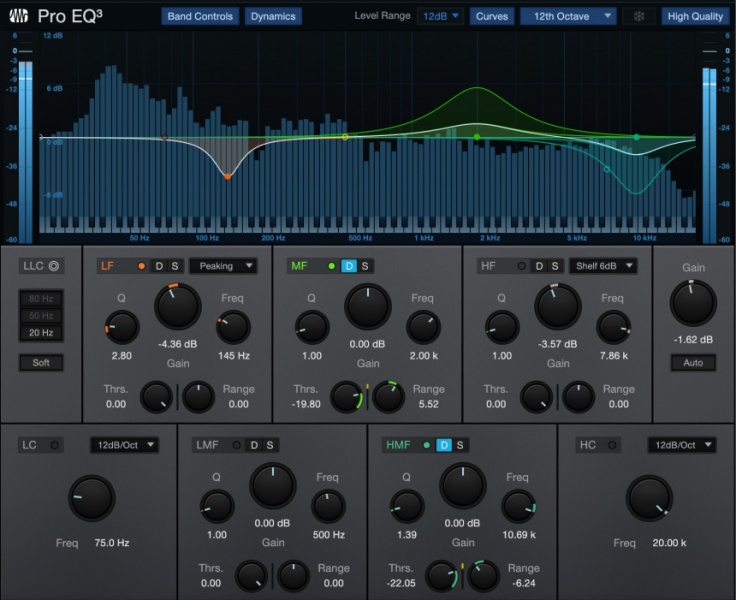Image resolution: width=736 pixels, height=600 pixels.
Task: Click the LF Q knob at 2.80
Action: [x=122, y=327]
